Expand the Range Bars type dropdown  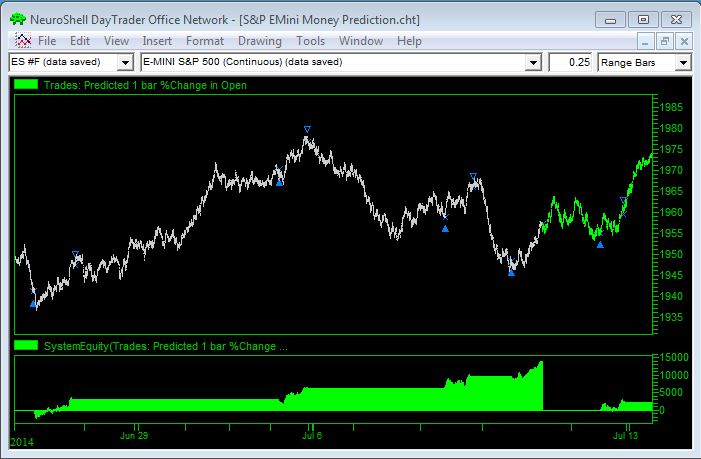tap(683, 63)
